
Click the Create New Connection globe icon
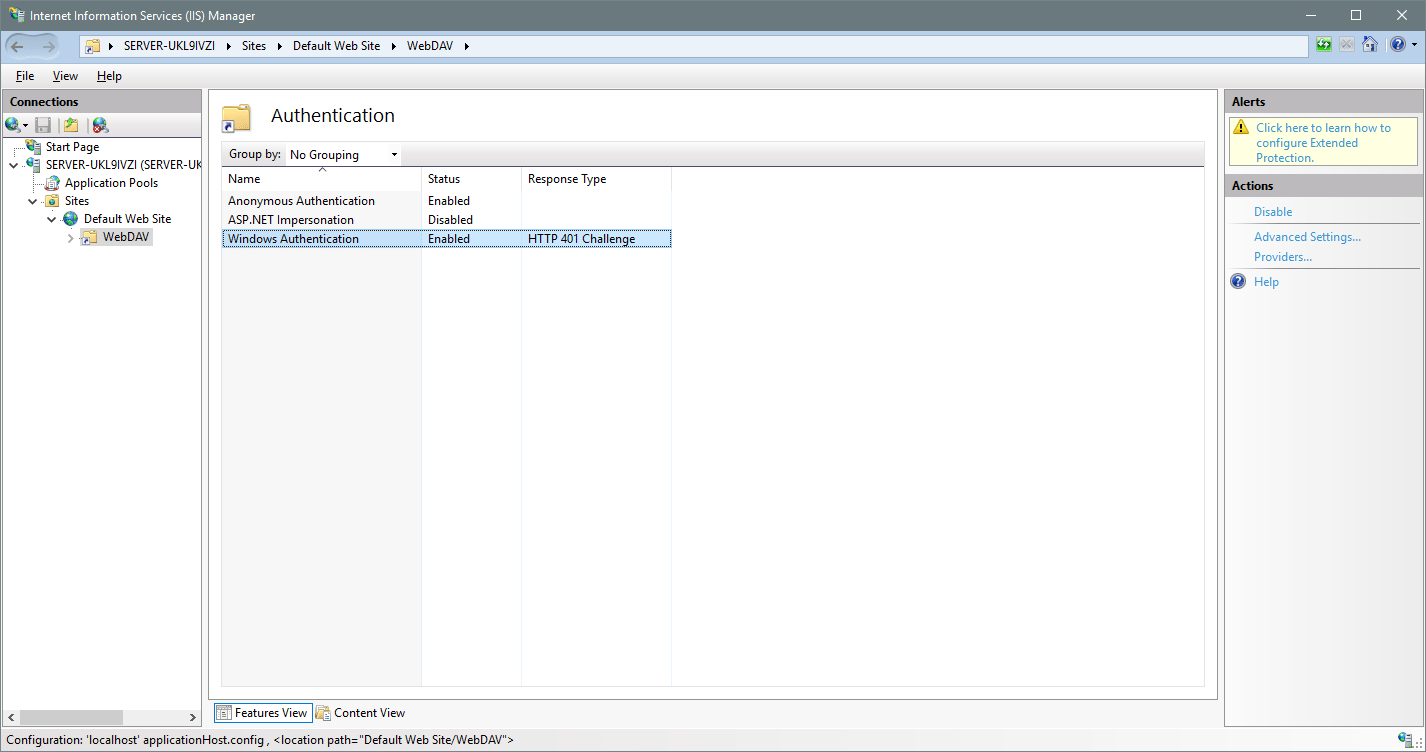13,125
